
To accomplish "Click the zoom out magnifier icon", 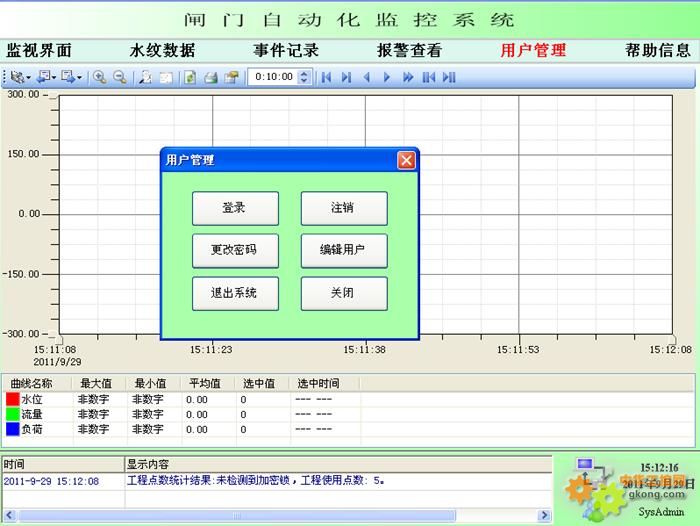I will [120, 77].
